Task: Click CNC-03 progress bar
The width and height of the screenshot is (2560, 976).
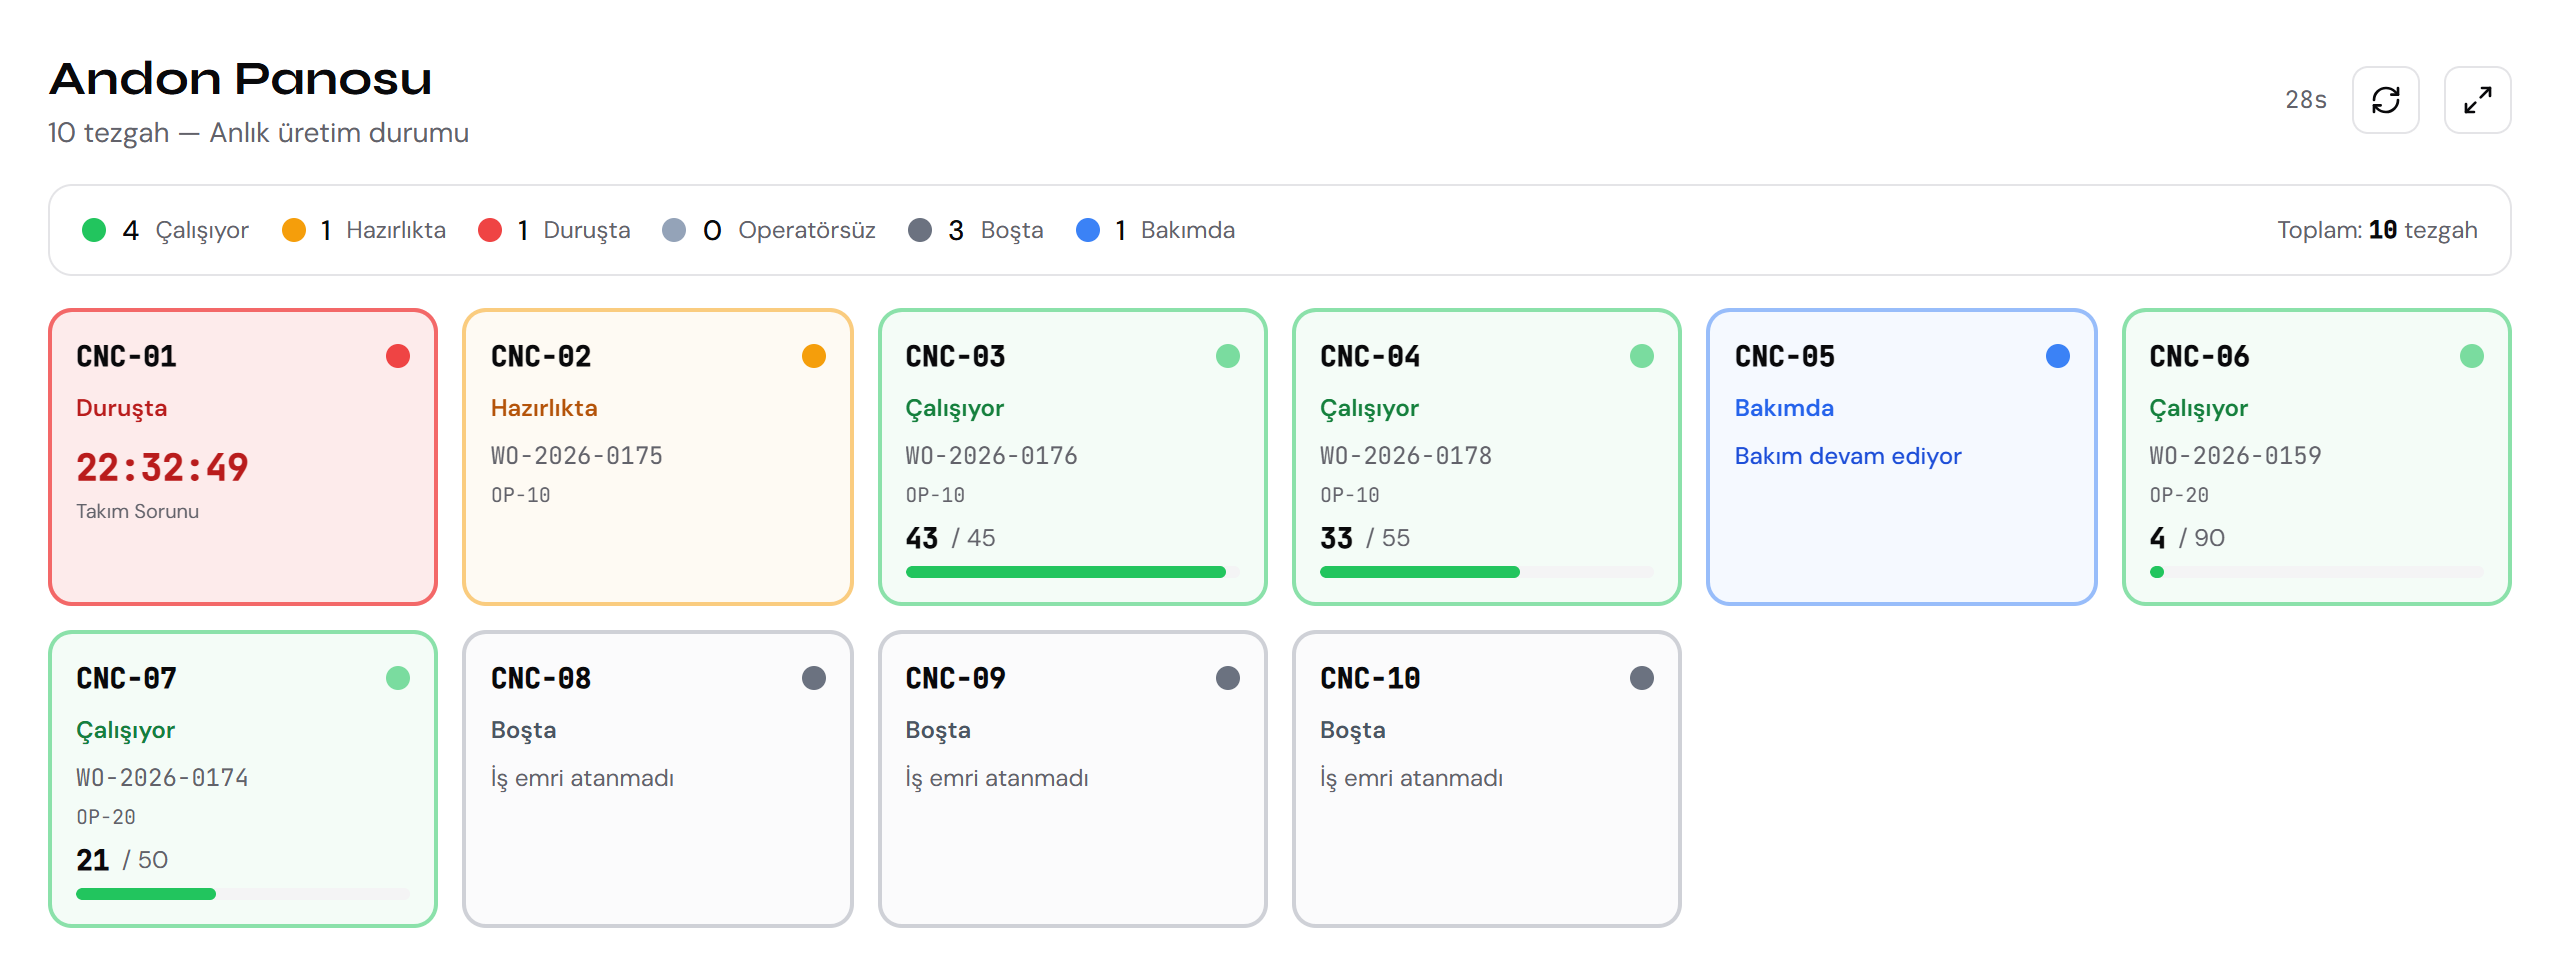Action: [1072, 572]
